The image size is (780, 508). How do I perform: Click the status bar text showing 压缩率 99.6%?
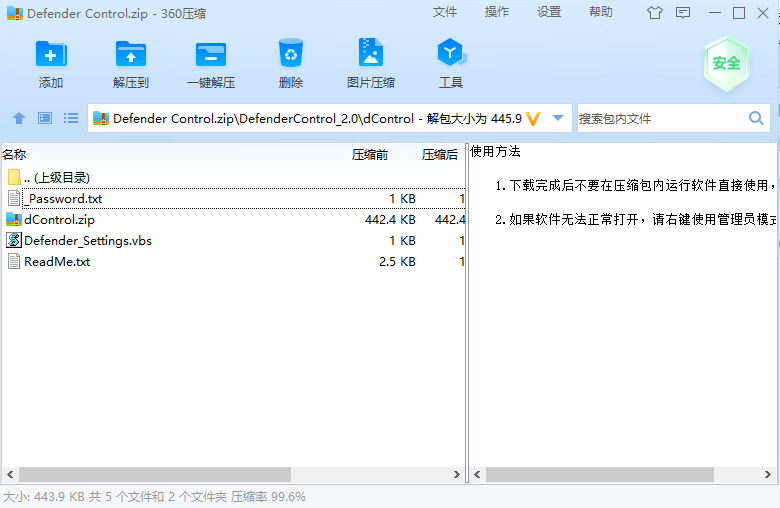269,497
